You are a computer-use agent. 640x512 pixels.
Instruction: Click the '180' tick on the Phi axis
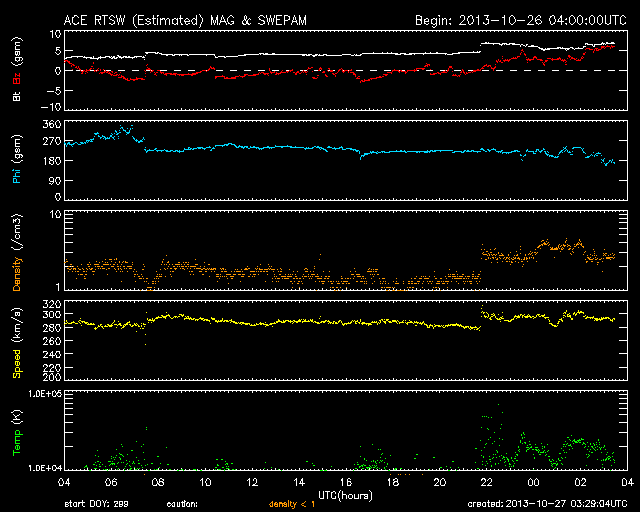(x=52, y=160)
